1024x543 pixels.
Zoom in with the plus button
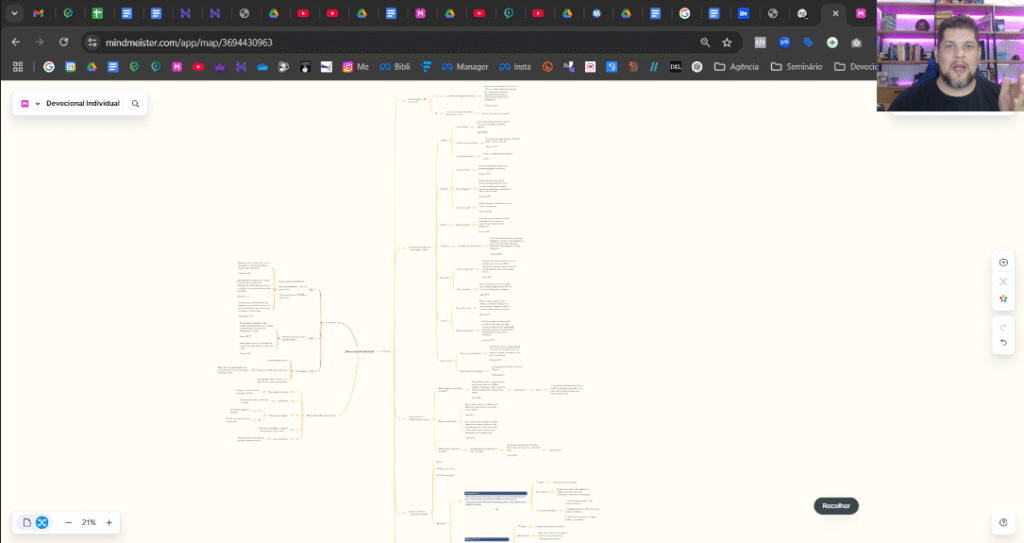[109, 522]
